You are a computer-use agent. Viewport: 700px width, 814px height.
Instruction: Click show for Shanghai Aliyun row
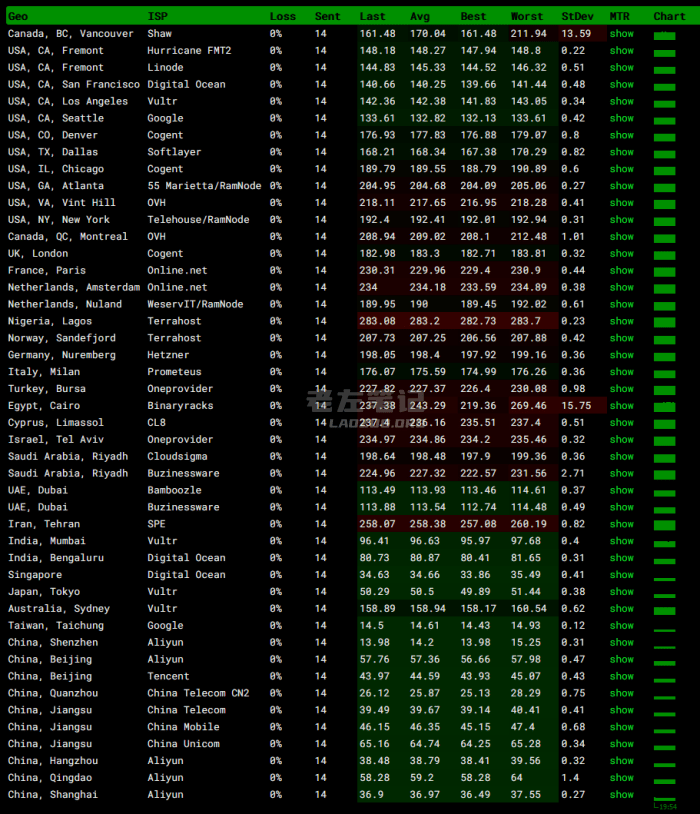[622, 795]
